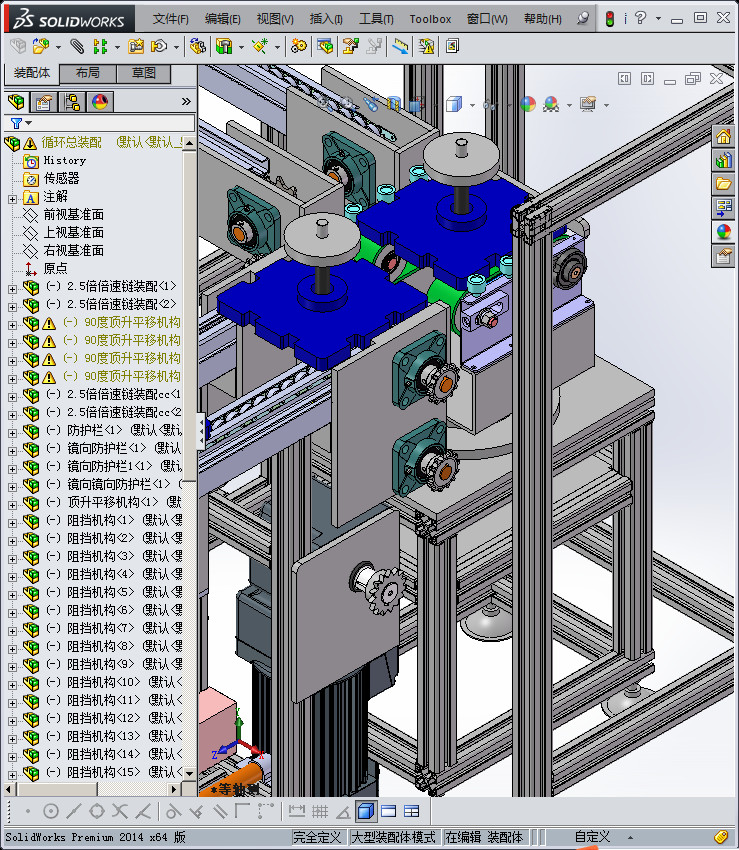This screenshot has height=850, width=739.
Task: Click the Display Style cube icon
Action: 453,104
